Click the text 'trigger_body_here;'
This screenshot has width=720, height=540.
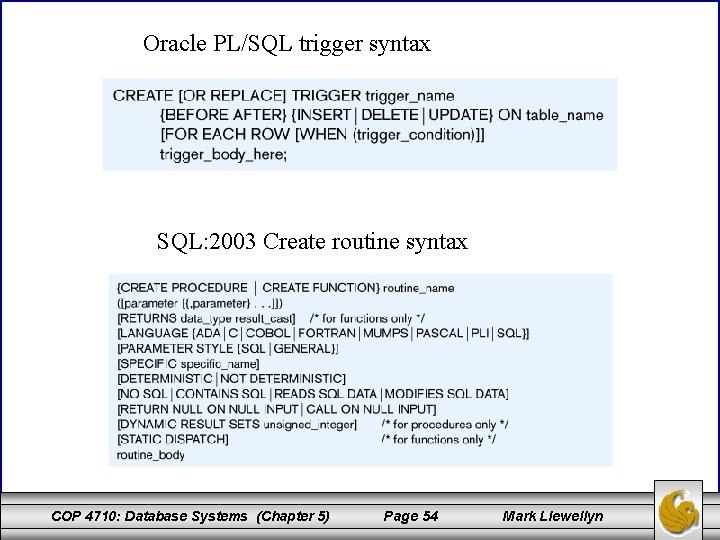tap(223, 154)
